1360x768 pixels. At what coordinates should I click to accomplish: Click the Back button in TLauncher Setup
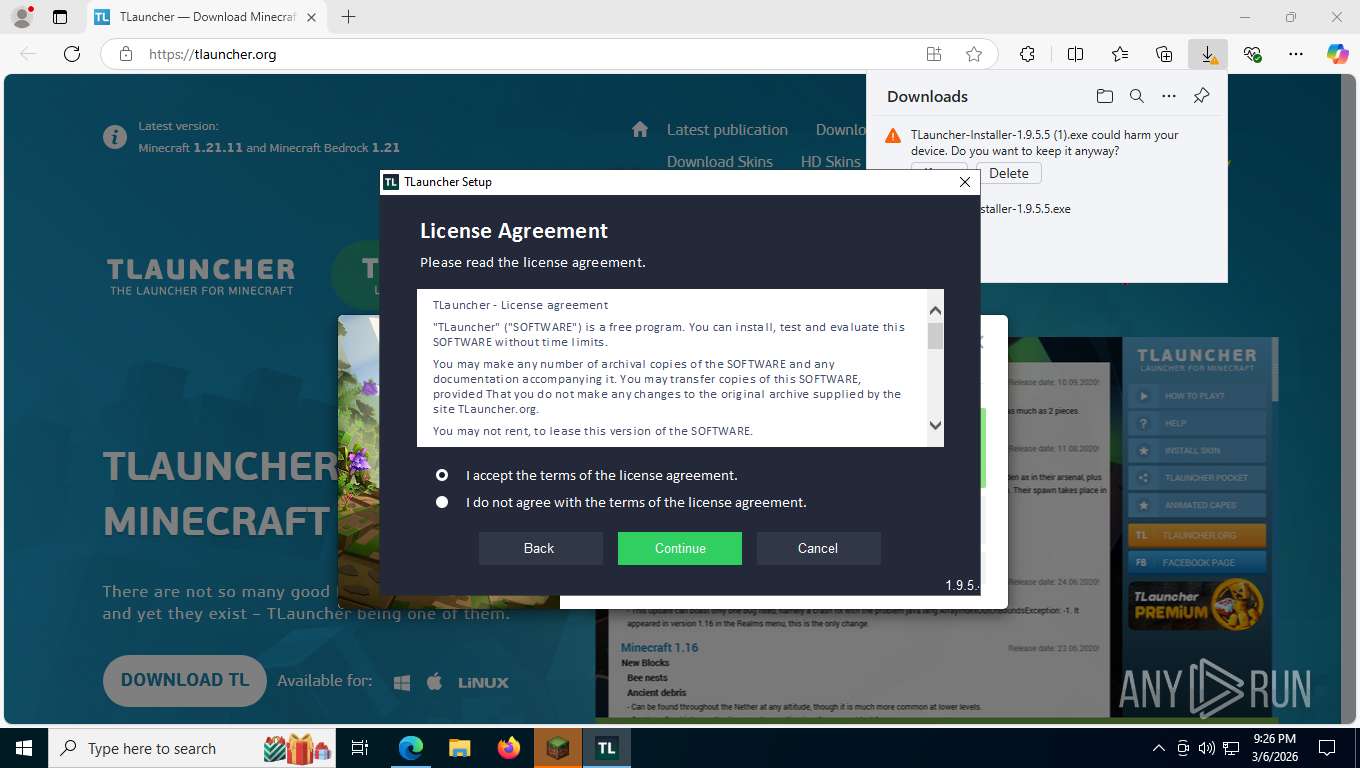coord(540,548)
